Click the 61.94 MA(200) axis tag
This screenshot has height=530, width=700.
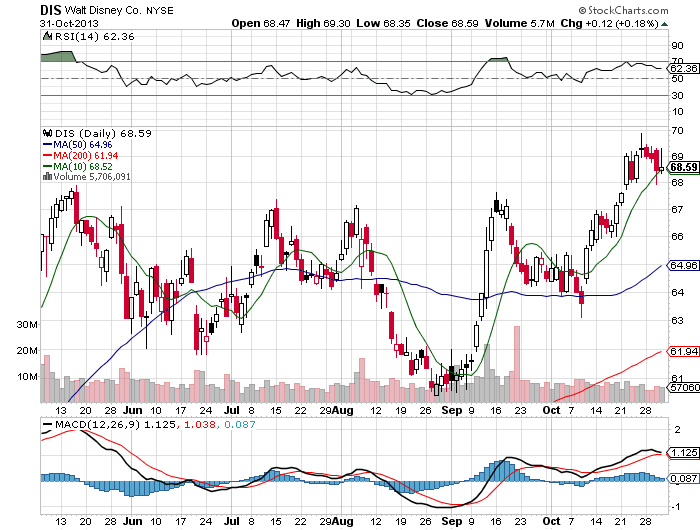683,352
